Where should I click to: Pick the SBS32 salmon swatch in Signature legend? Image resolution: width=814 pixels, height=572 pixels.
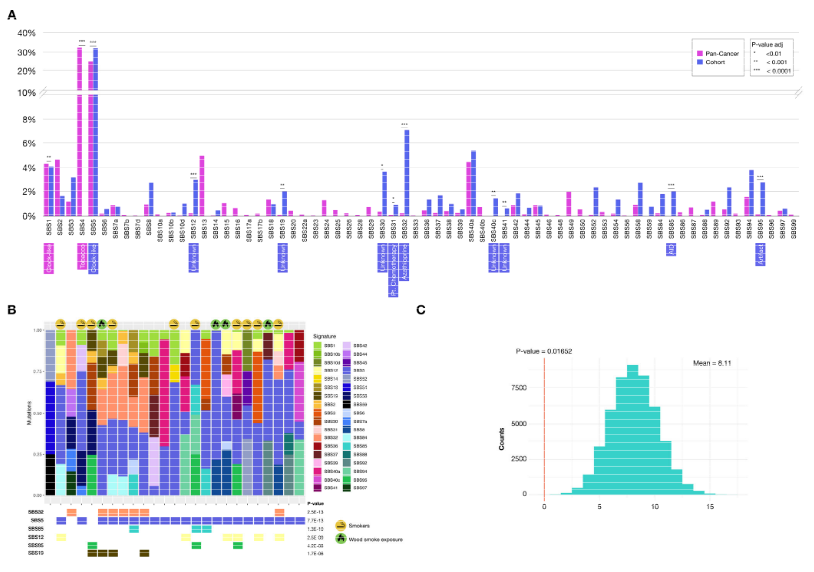coord(318,438)
